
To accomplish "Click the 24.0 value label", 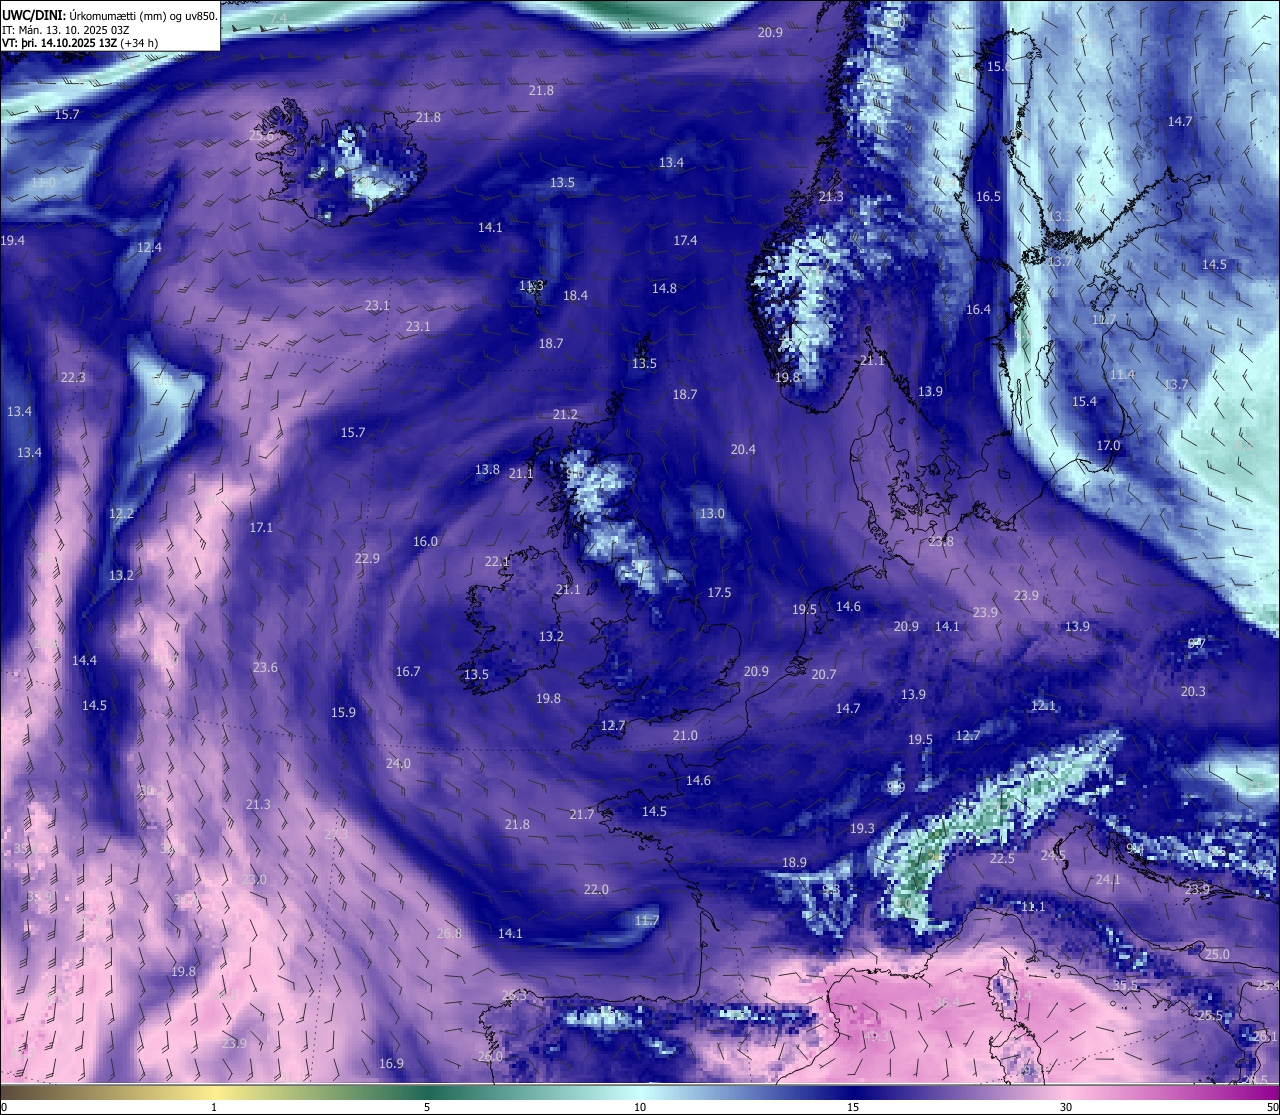I will pos(398,764).
